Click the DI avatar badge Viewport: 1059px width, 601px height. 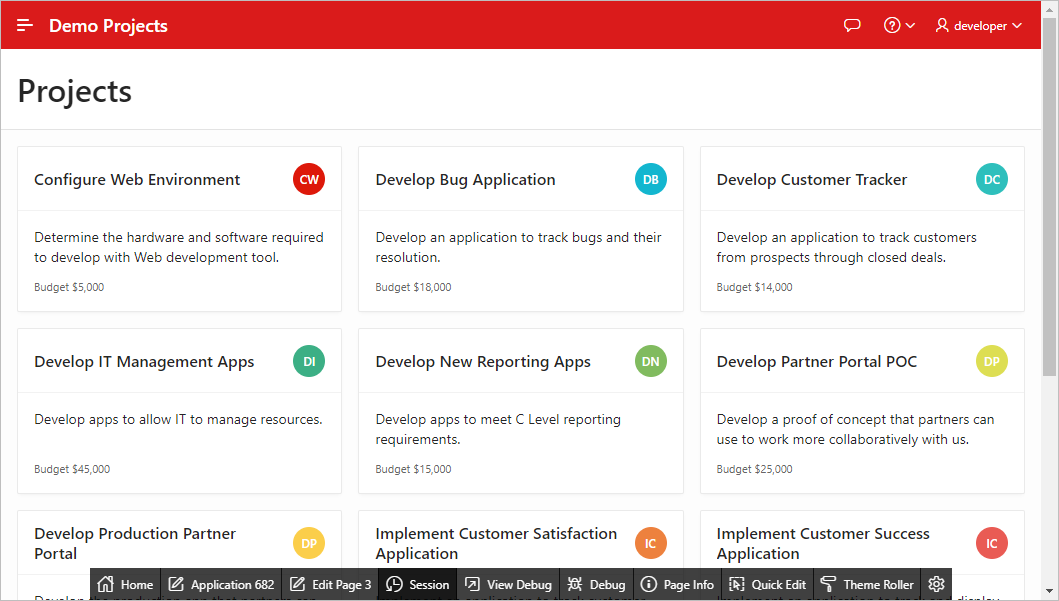coord(309,361)
